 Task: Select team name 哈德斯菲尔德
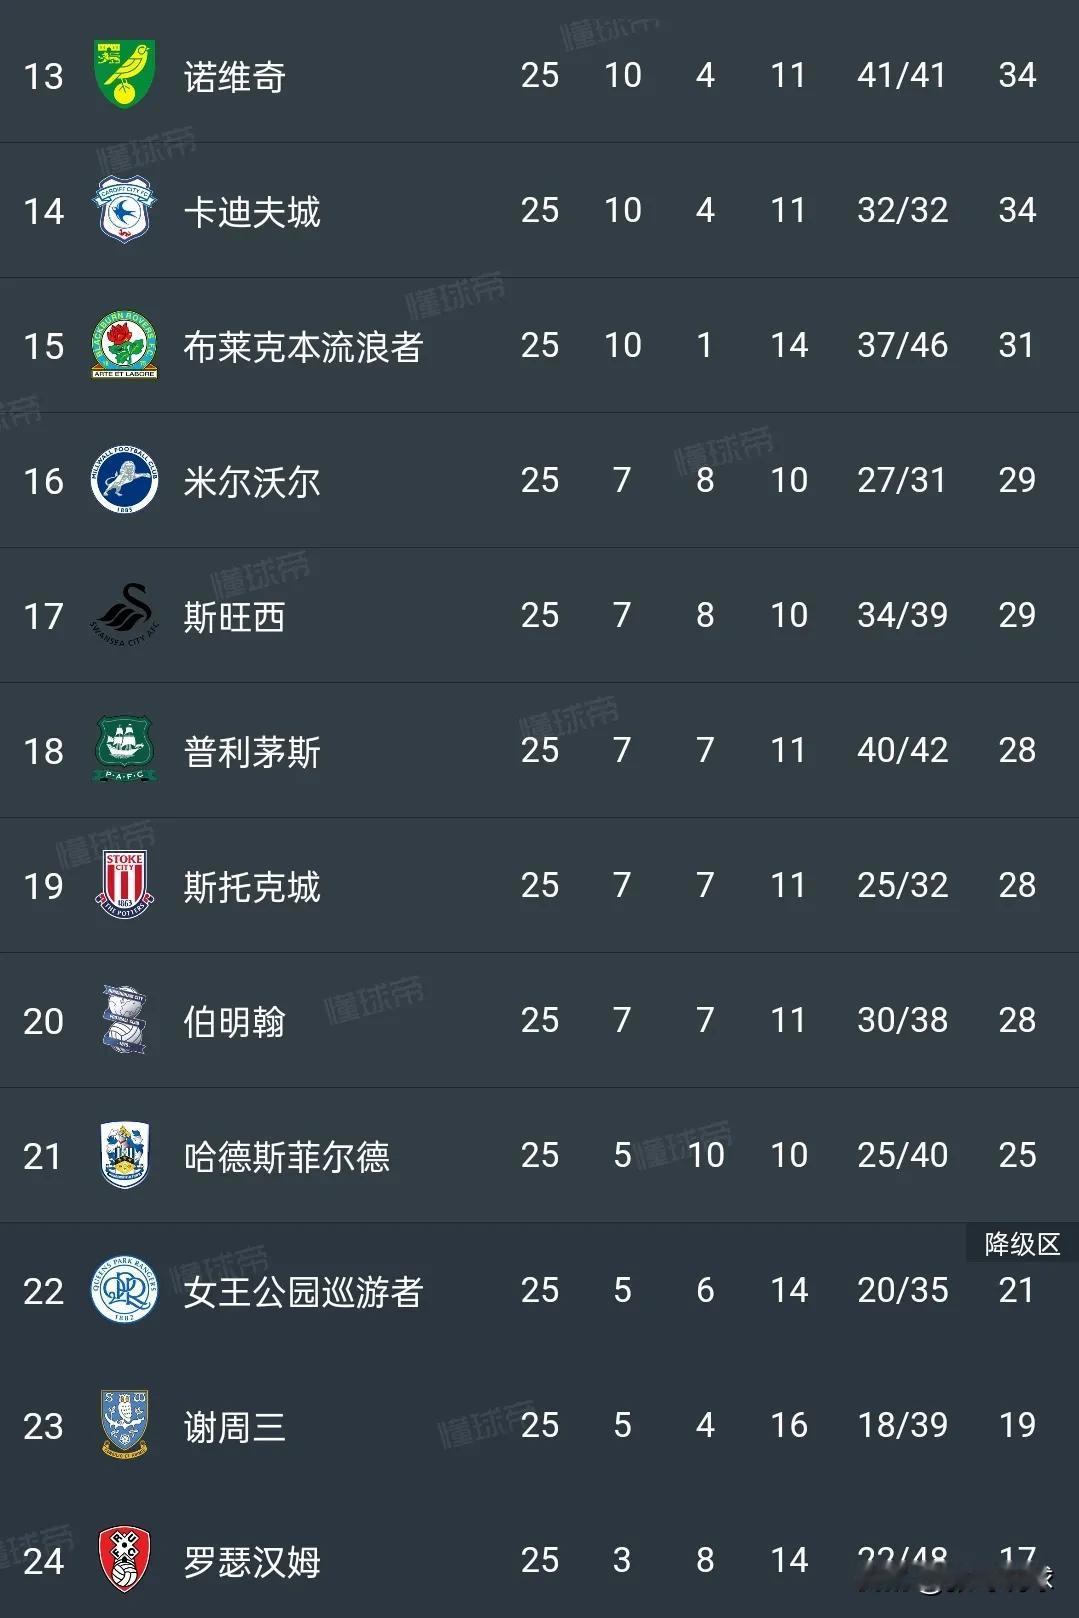click(286, 1157)
